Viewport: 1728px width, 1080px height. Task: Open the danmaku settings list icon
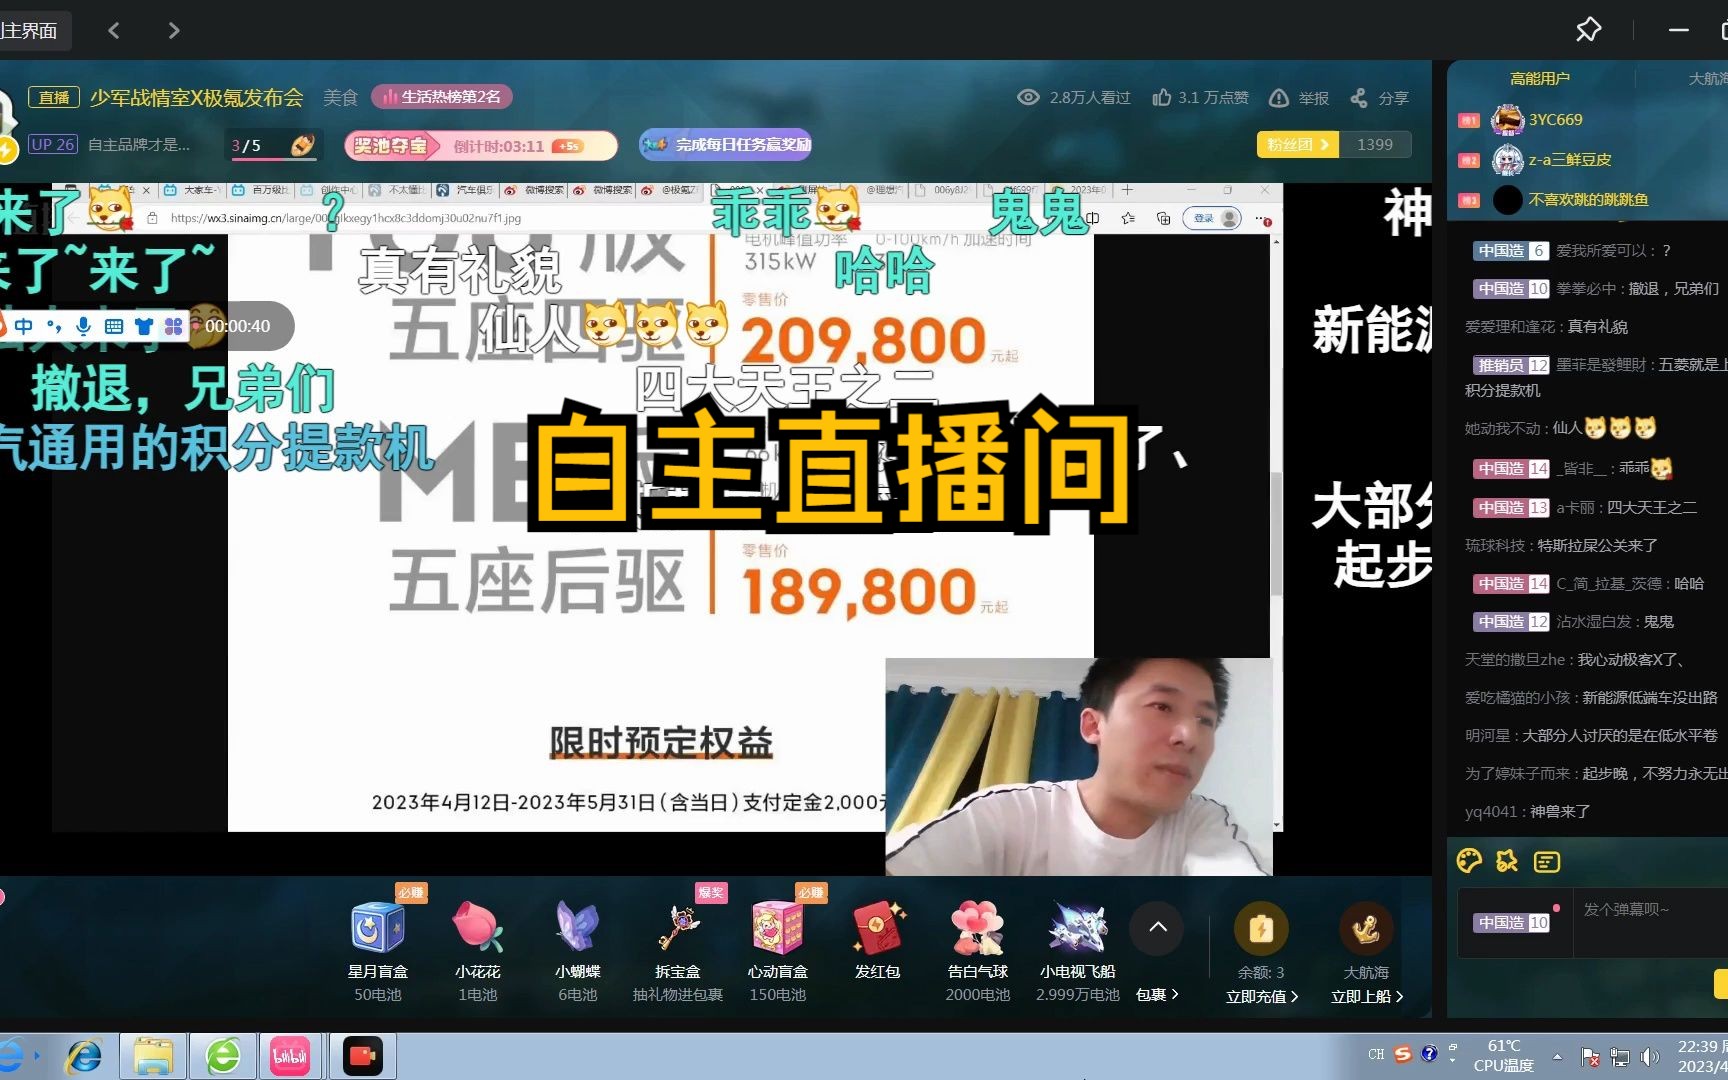1546,861
